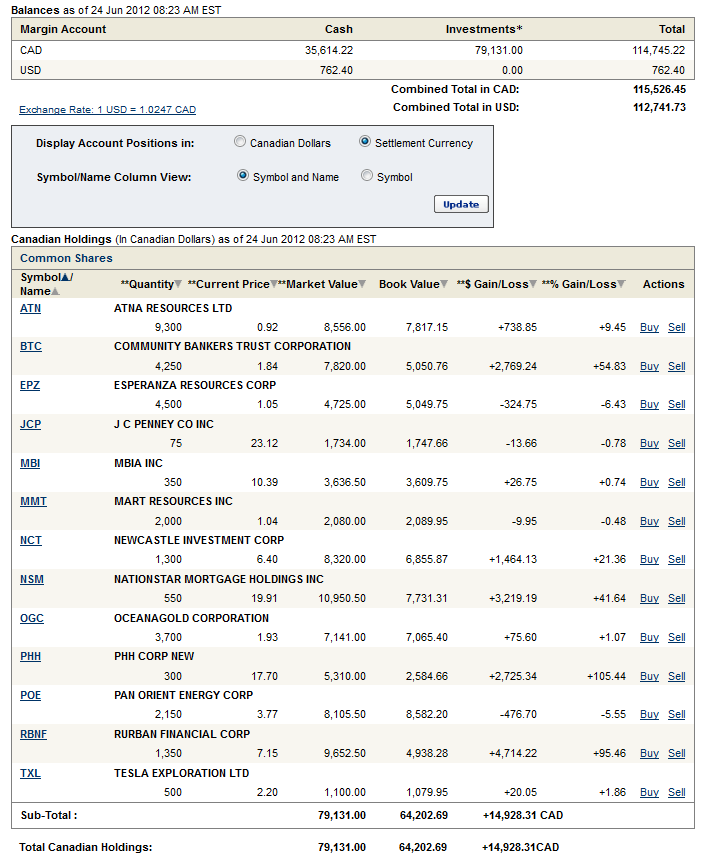Image resolution: width=706 pixels, height=862 pixels.
Task: Select the Symbol and Name column view
Action: [x=243, y=176]
